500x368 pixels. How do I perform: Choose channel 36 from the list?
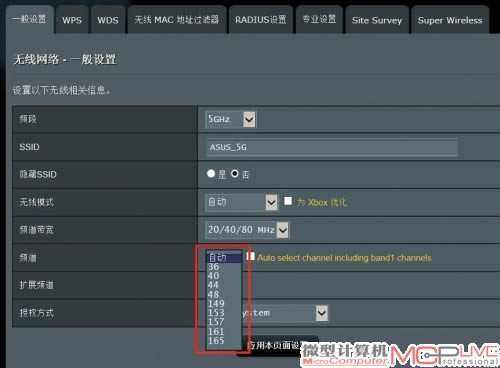click(x=224, y=267)
